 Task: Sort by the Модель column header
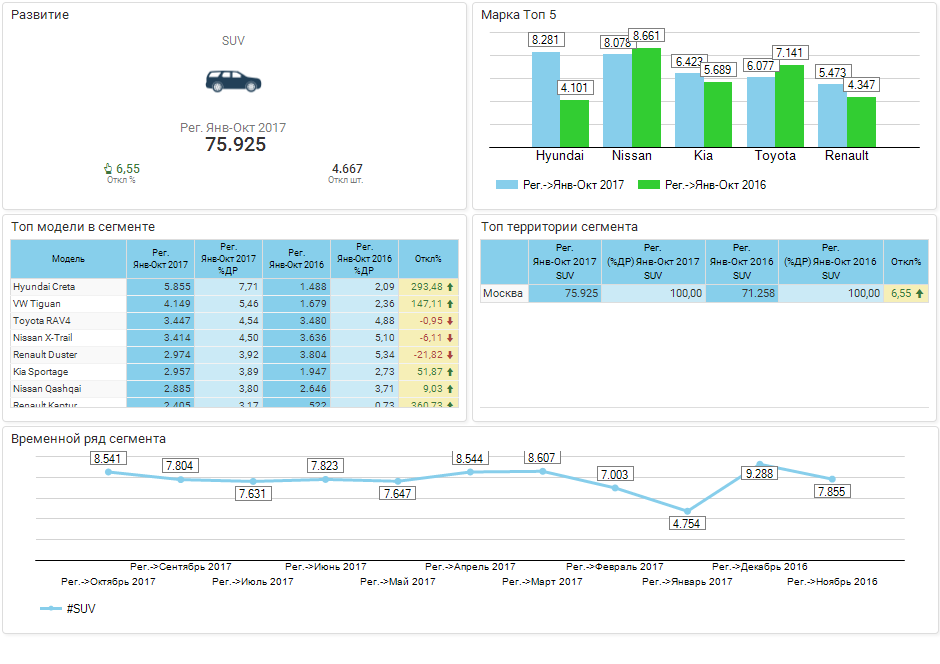[68, 259]
